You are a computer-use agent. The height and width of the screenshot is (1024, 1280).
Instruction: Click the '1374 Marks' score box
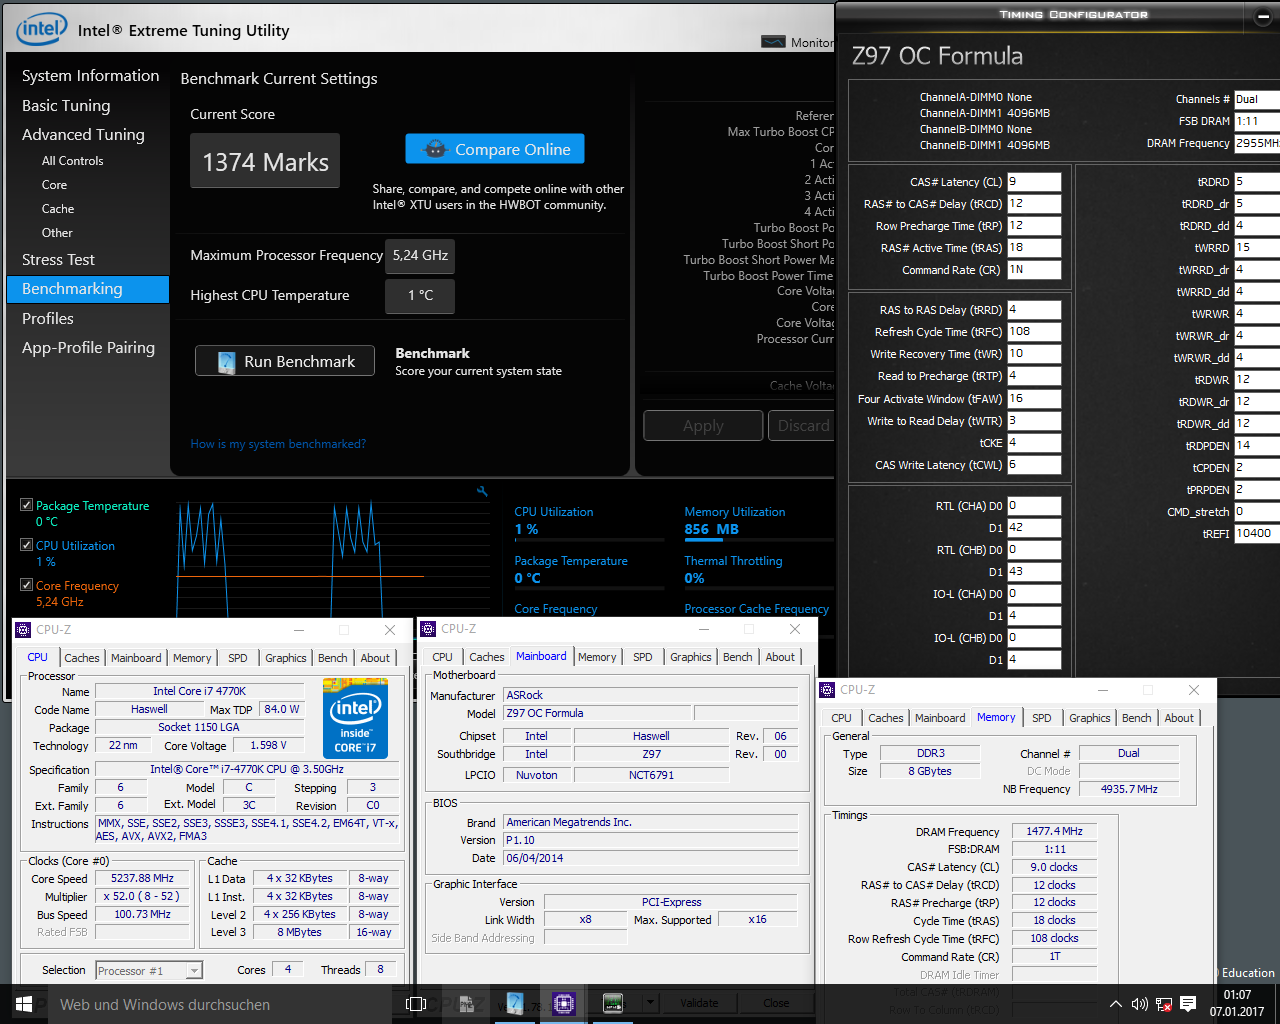(265, 161)
